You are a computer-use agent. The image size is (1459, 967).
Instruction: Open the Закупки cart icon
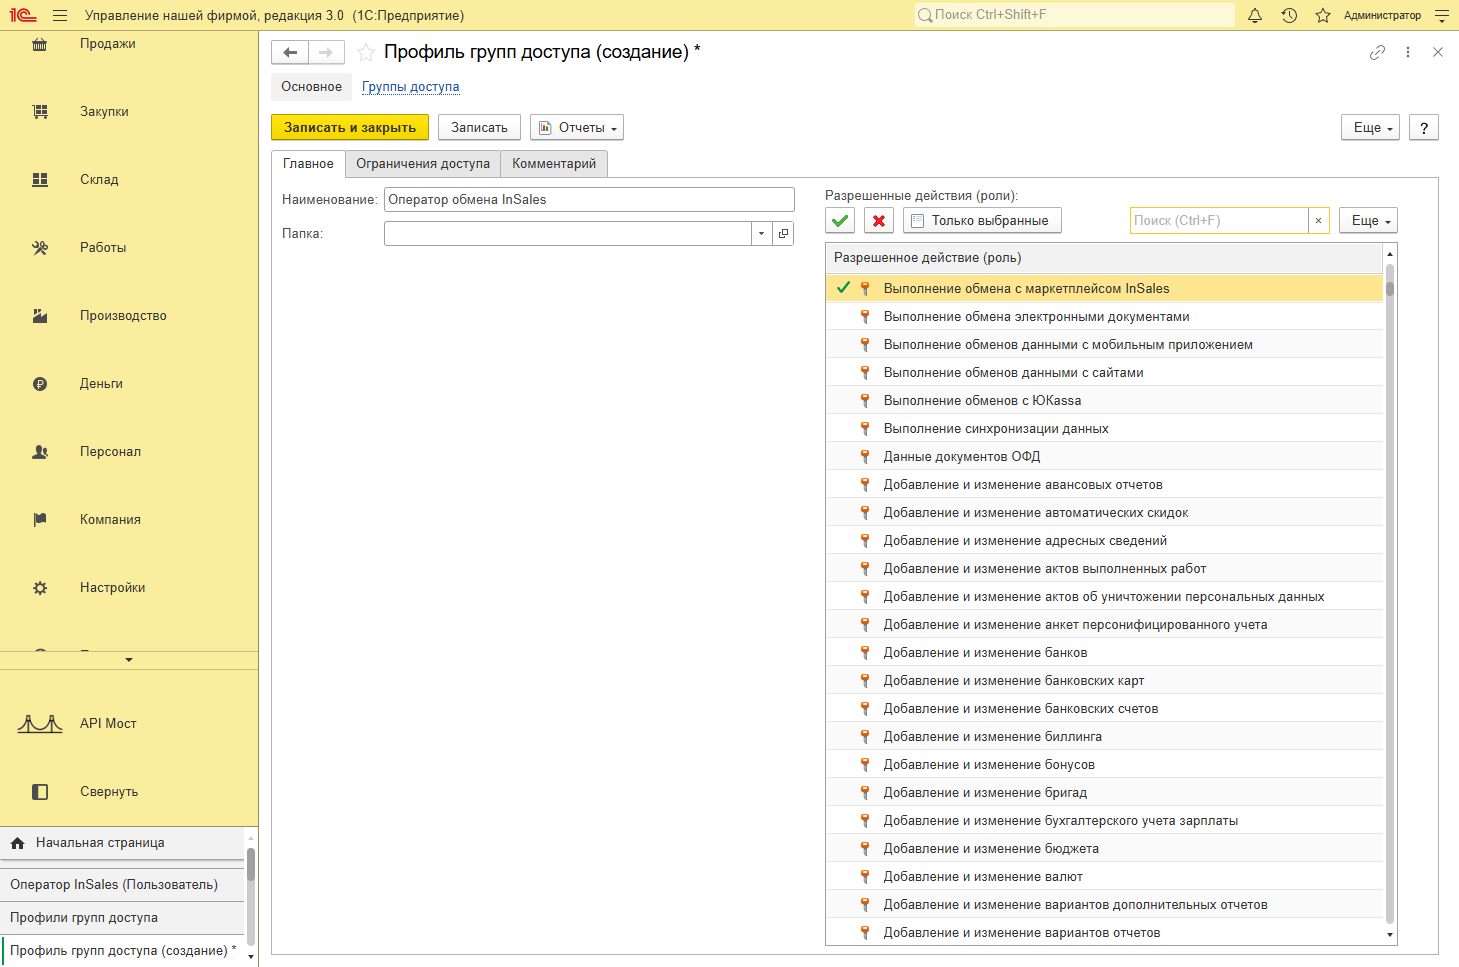(x=40, y=112)
